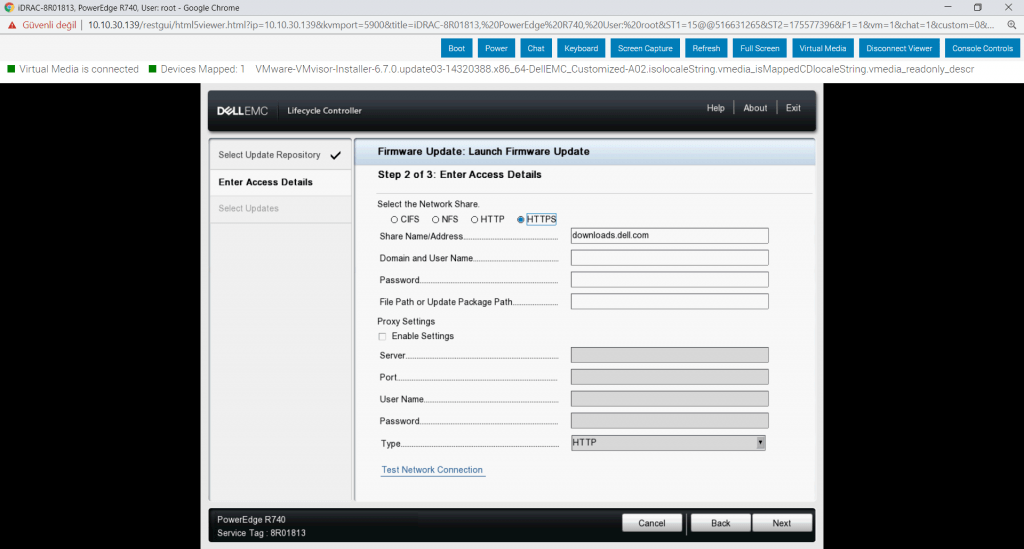Click the Screen Capture button
The image size is (1024, 549).
[x=645, y=48]
